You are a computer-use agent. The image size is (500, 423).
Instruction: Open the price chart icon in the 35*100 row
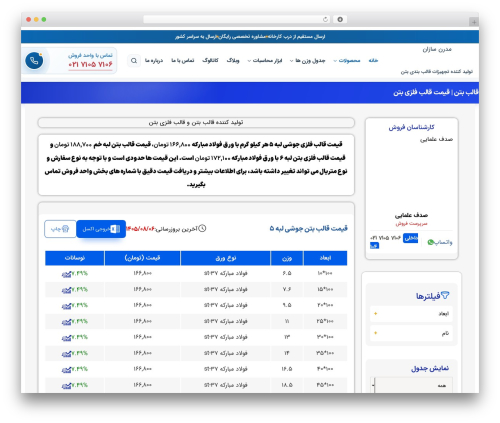[66, 354]
